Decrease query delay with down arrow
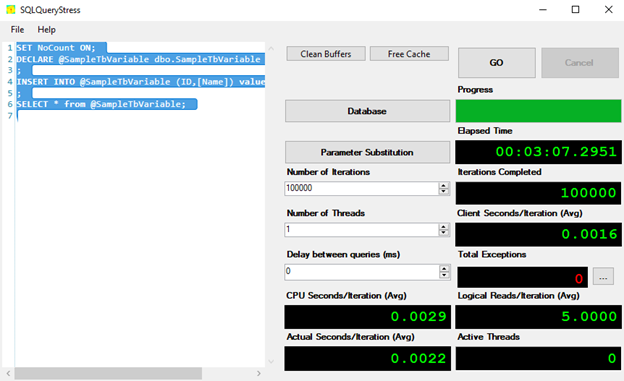 click(444, 275)
